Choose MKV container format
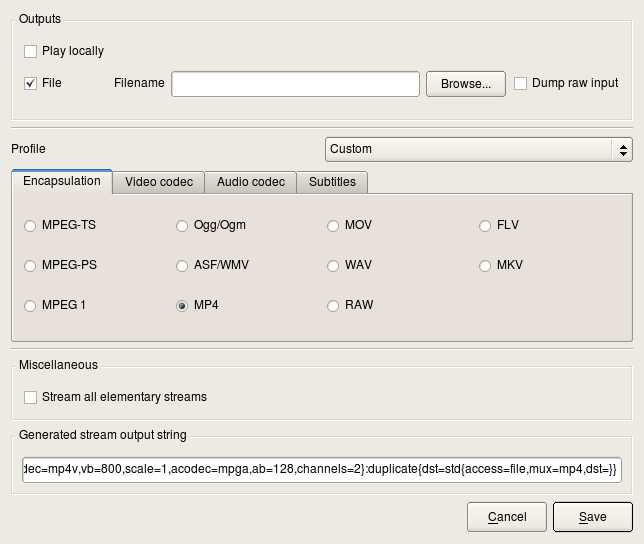 click(485, 266)
